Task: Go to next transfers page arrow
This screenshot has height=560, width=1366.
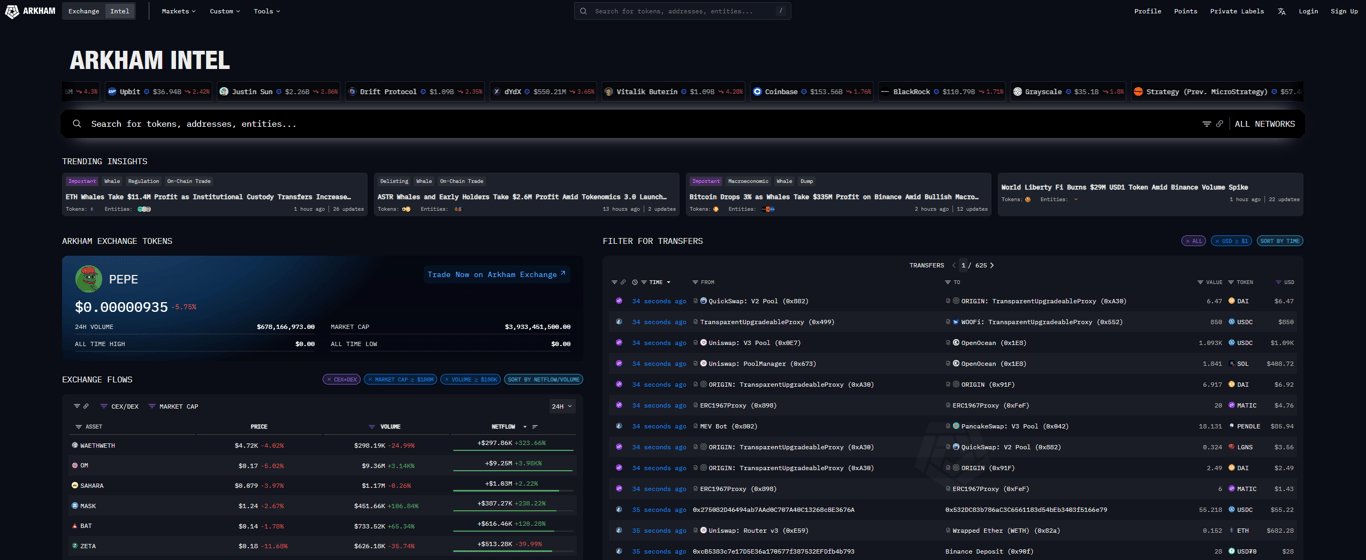Action: (991, 265)
